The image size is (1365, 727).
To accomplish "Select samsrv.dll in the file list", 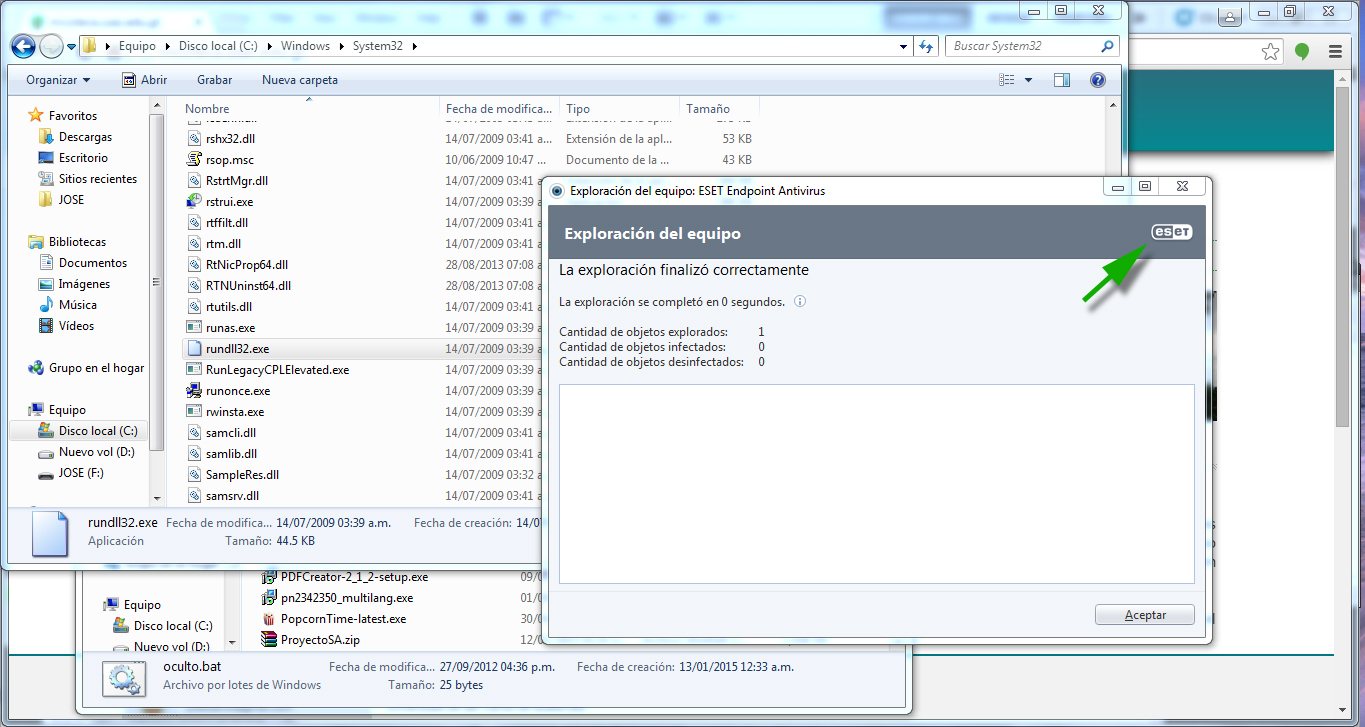I will coord(232,496).
